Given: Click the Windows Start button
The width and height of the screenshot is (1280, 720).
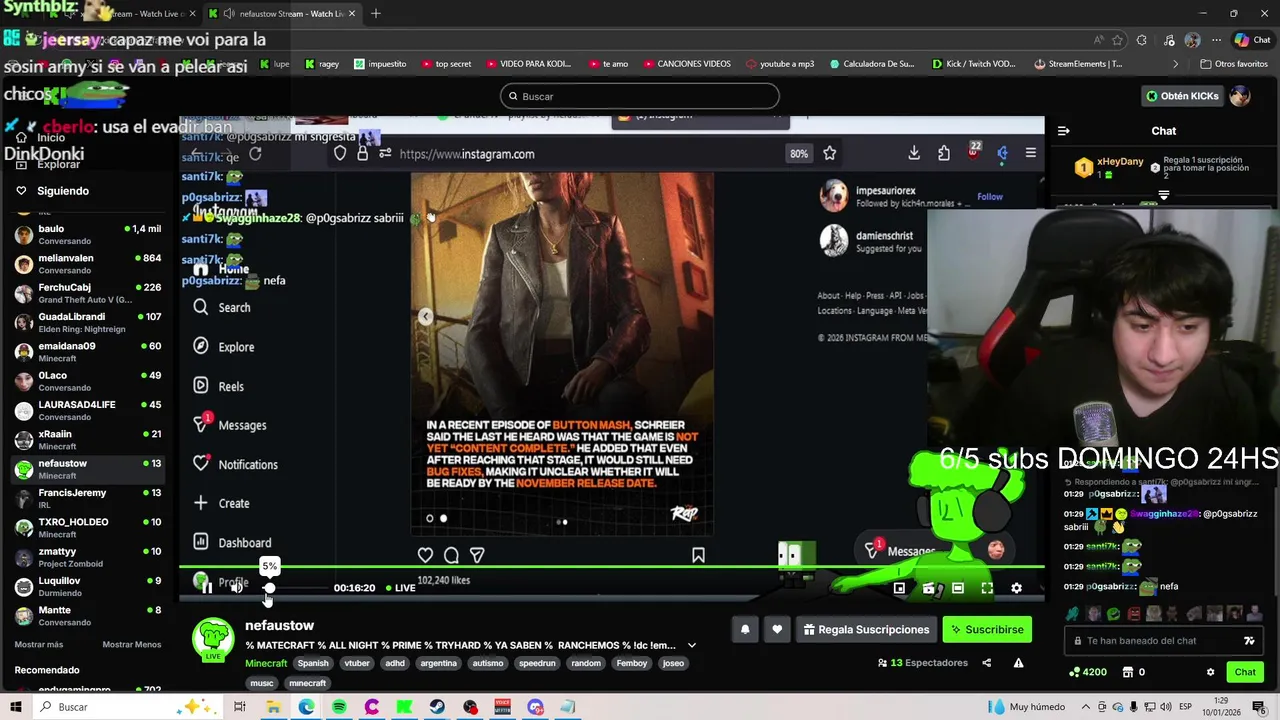Looking at the screenshot, I should [x=15, y=707].
